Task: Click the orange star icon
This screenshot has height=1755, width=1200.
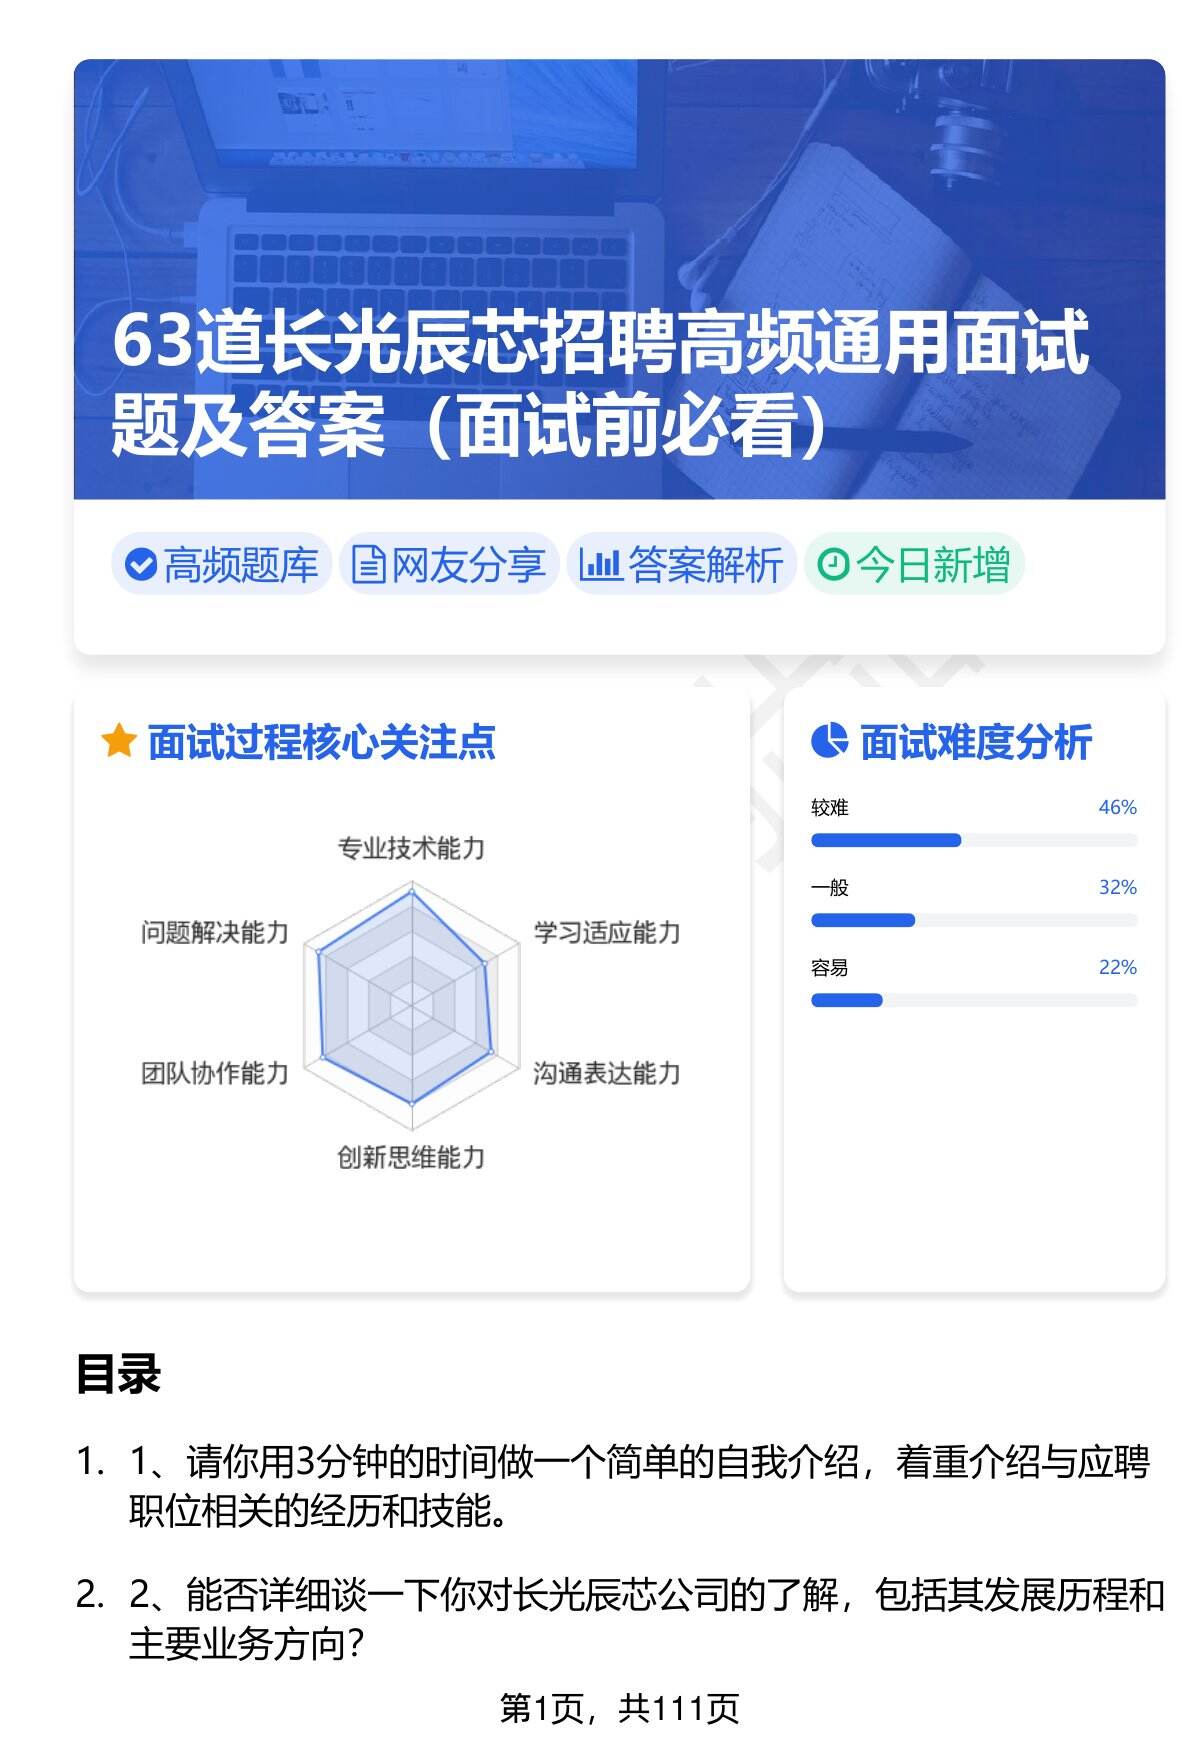Action: click(x=118, y=742)
